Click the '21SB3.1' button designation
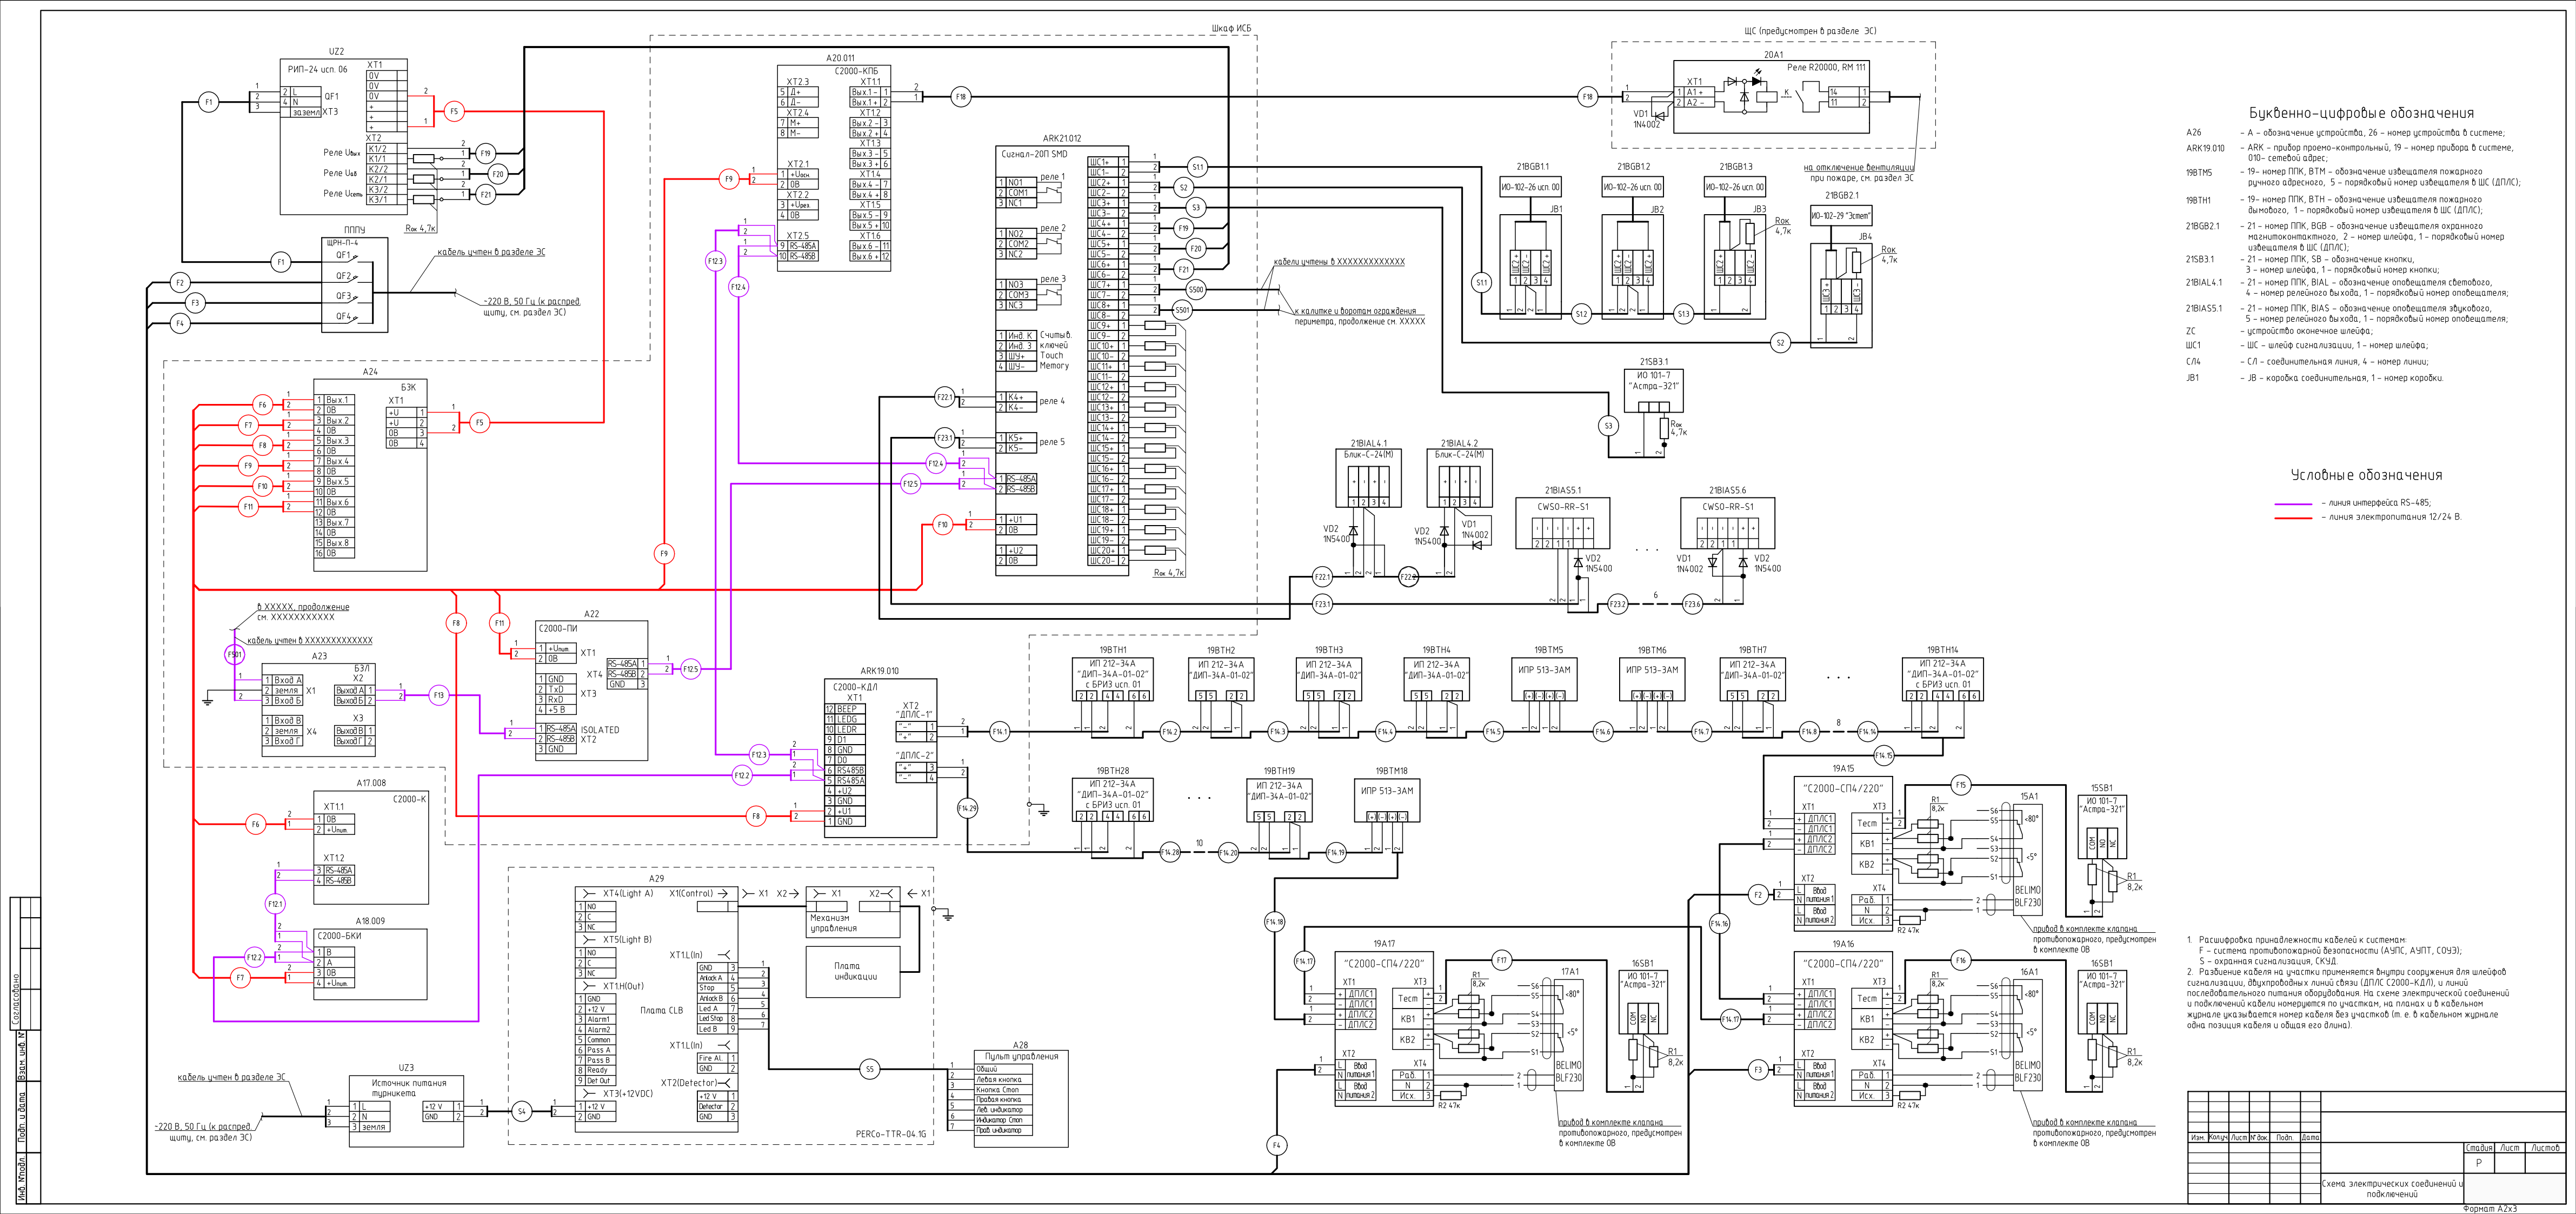2576x1214 pixels. click(1653, 362)
